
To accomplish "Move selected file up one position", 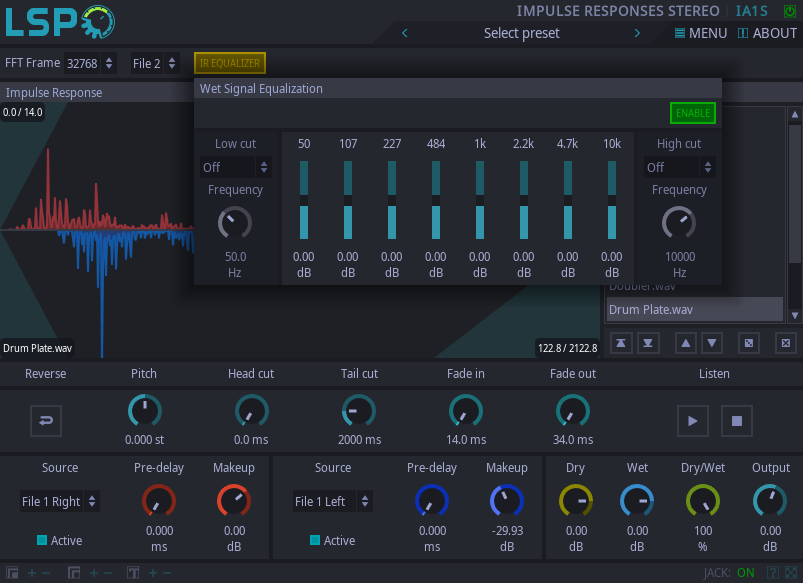I will 686,343.
